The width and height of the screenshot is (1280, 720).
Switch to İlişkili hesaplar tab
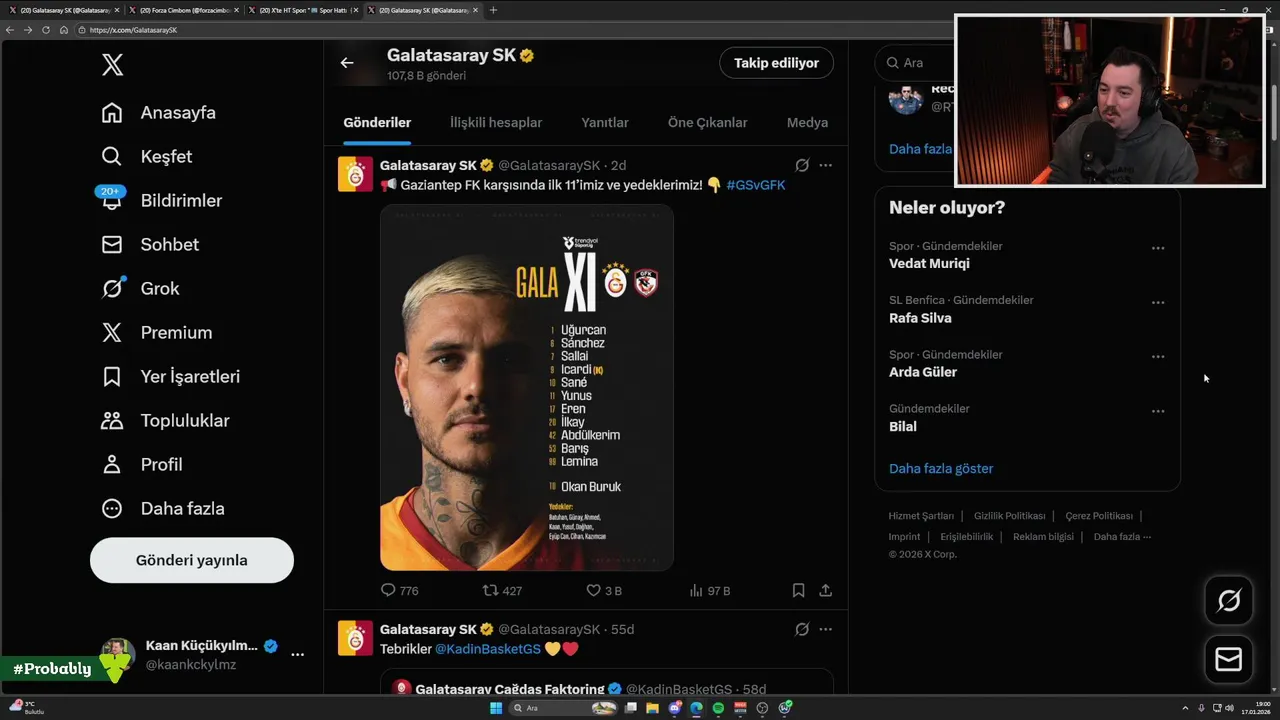pos(496,123)
